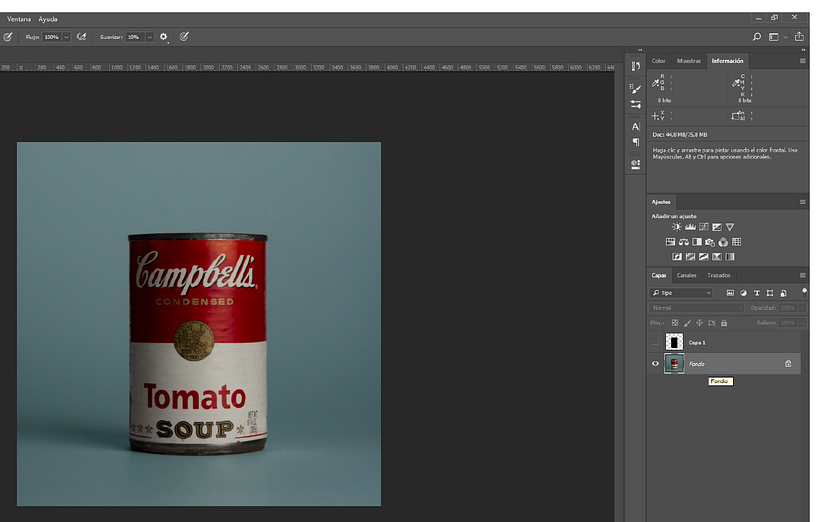This screenshot has width=820, height=522.
Task: Add a Channel Mixer adjustment
Action: (x=723, y=242)
